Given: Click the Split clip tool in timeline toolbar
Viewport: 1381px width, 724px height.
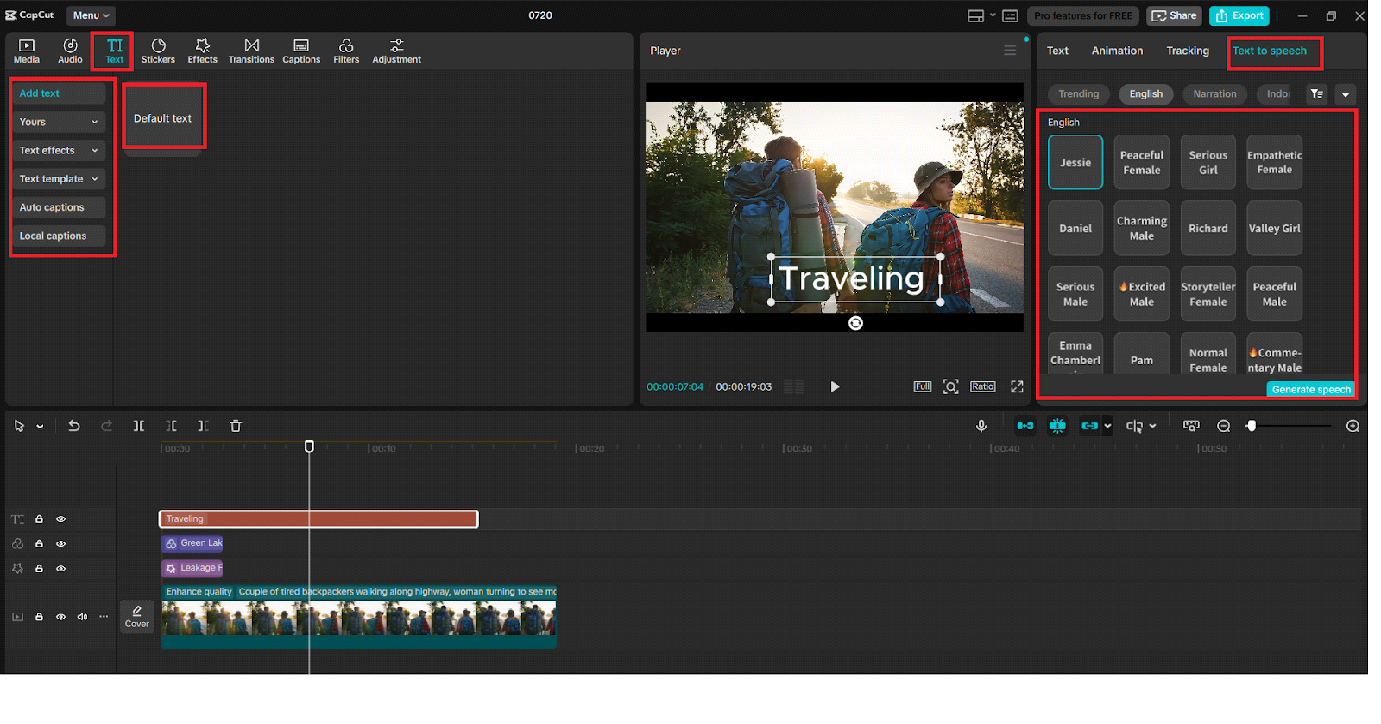Looking at the screenshot, I should tap(139, 426).
